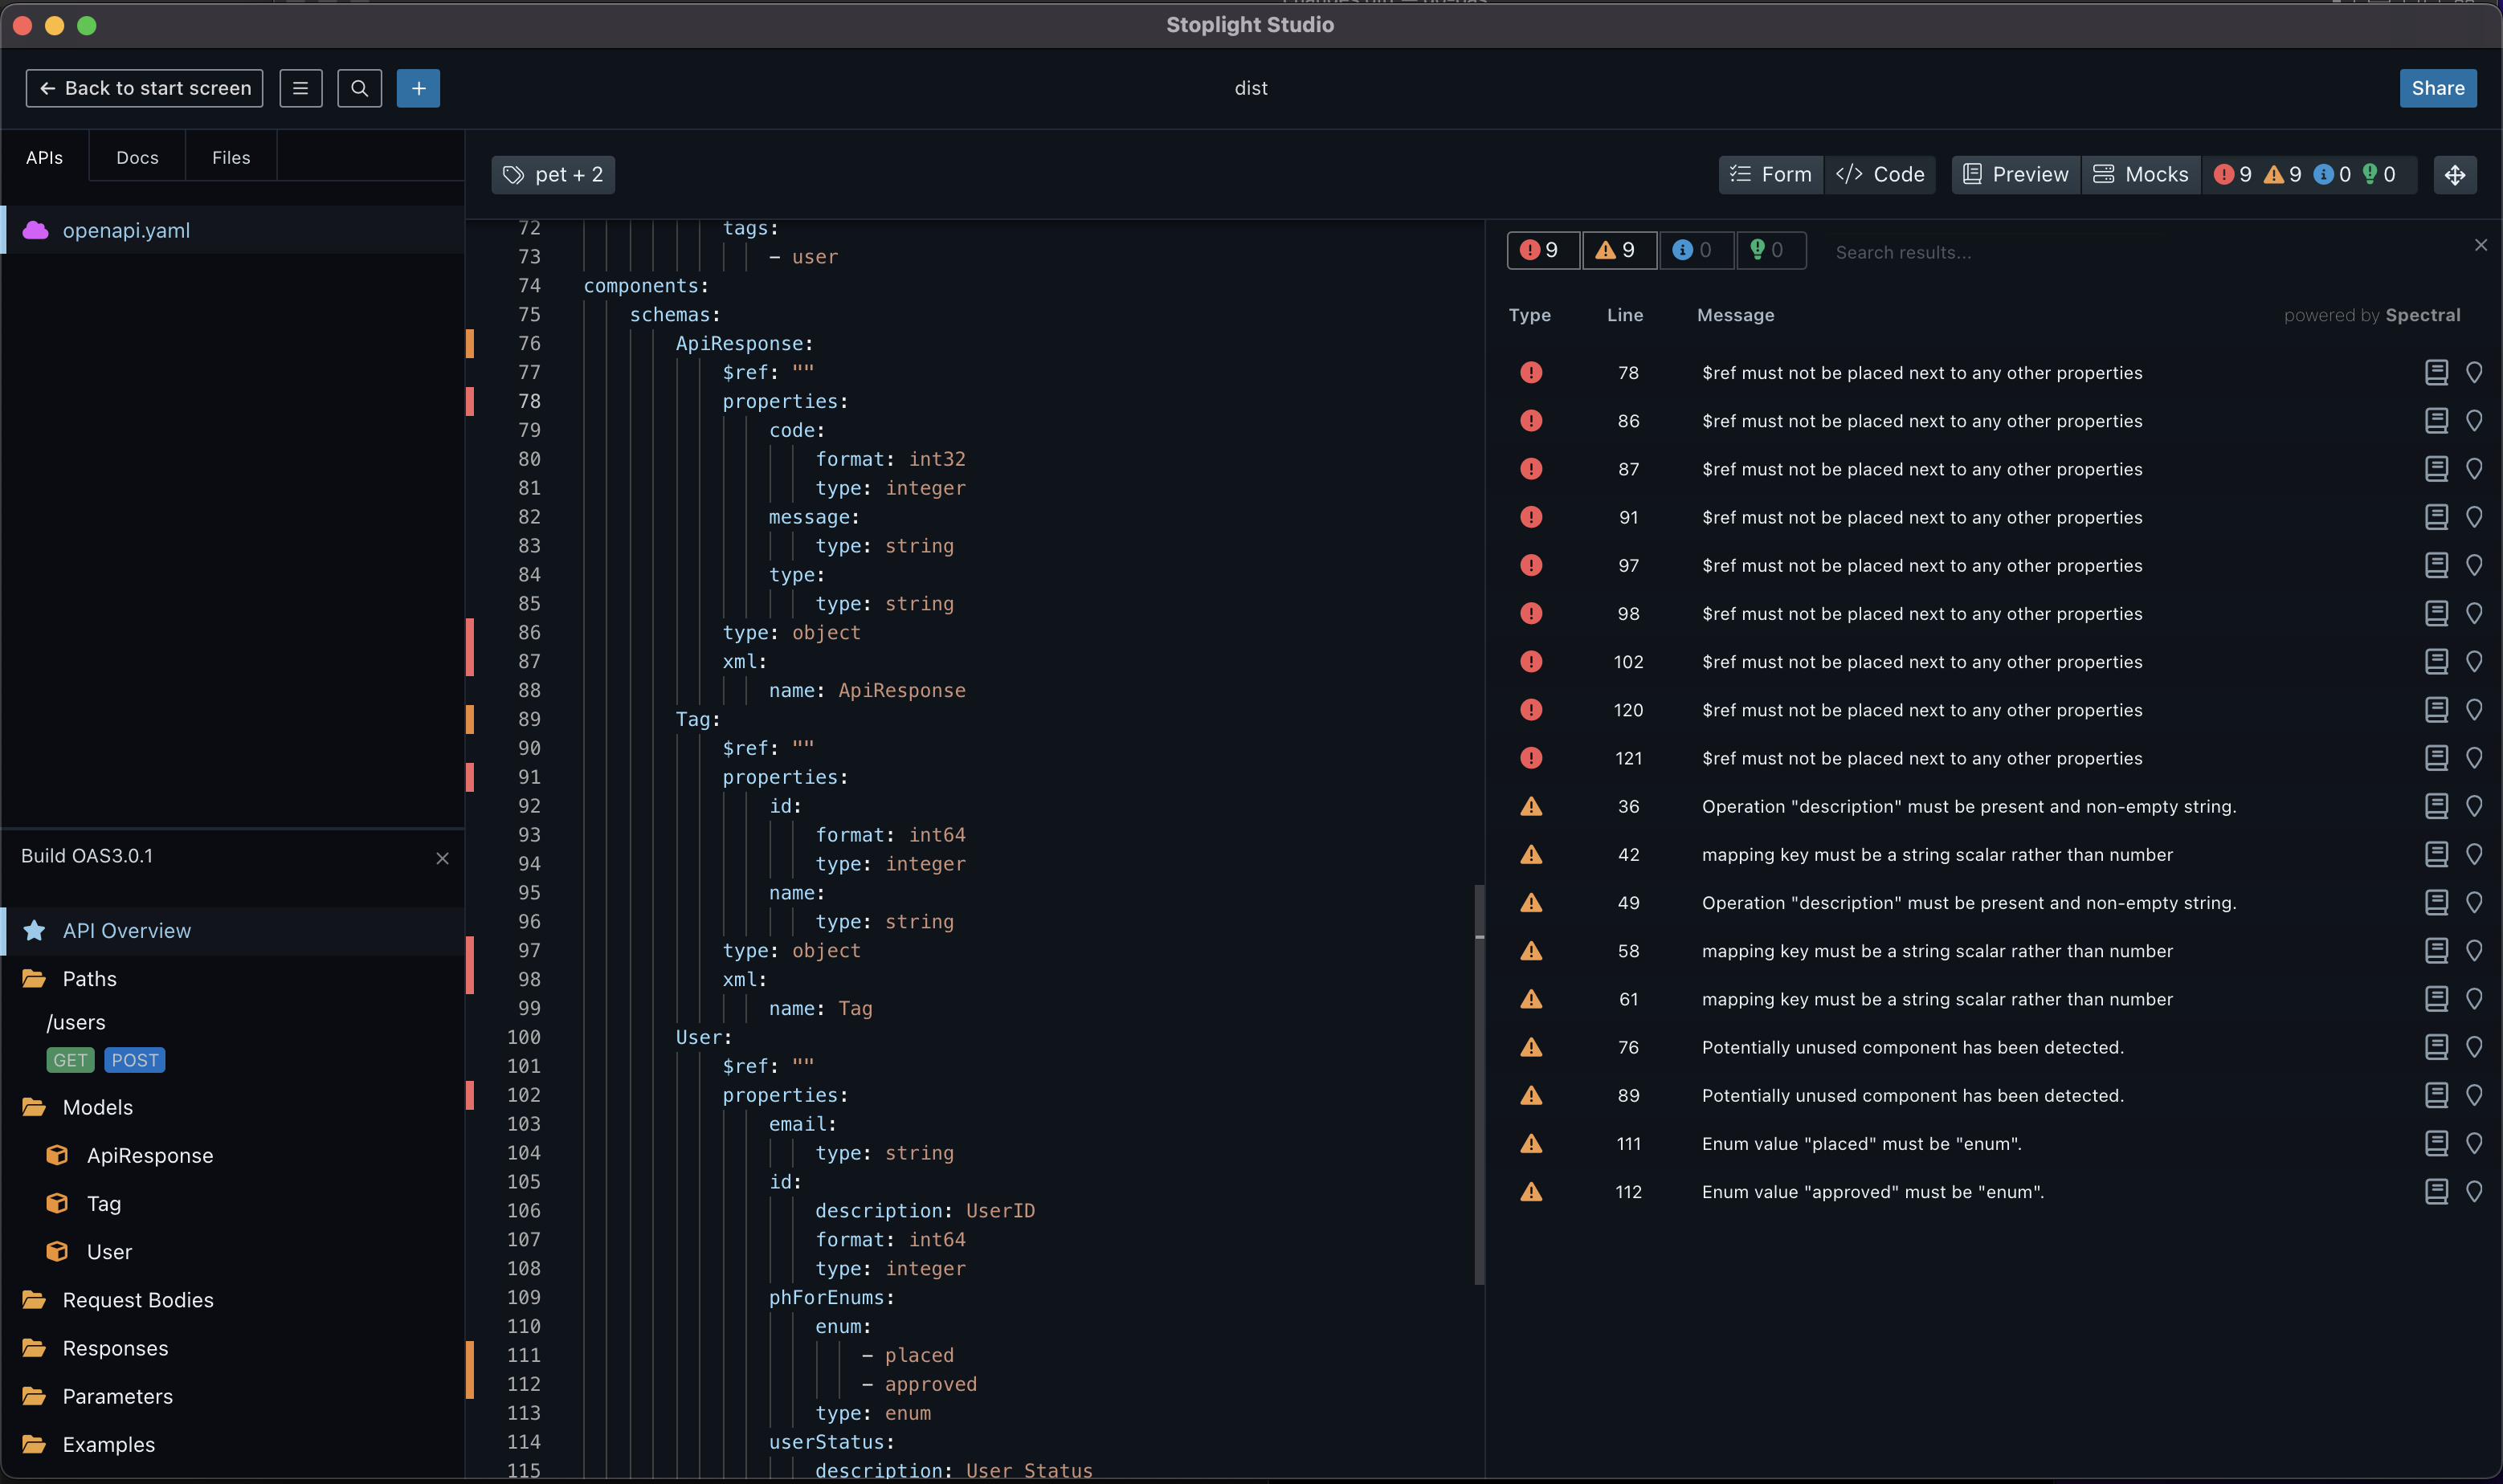This screenshot has width=2503, height=1484.
Task: Switch to the Form view
Action: coord(1770,175)
